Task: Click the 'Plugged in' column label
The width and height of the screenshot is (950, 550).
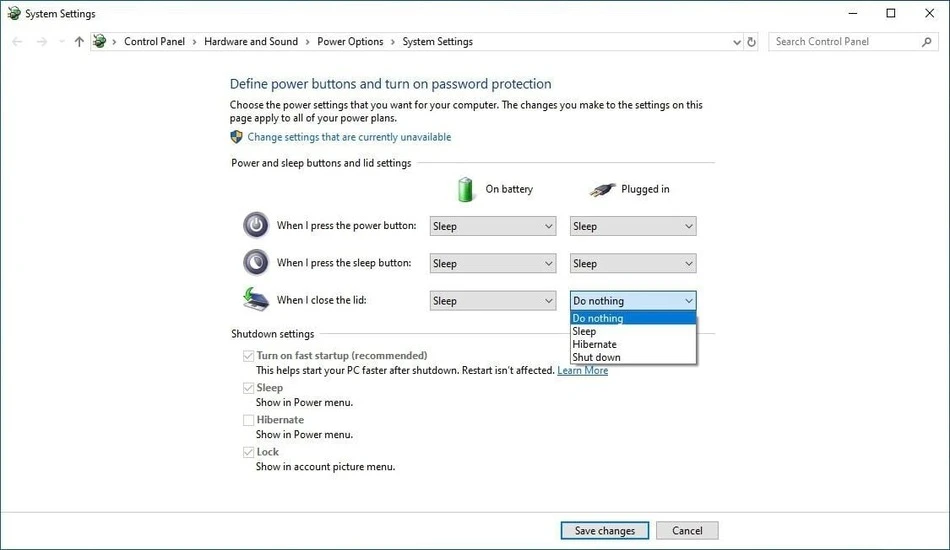Action: click(x=645, y=189)
